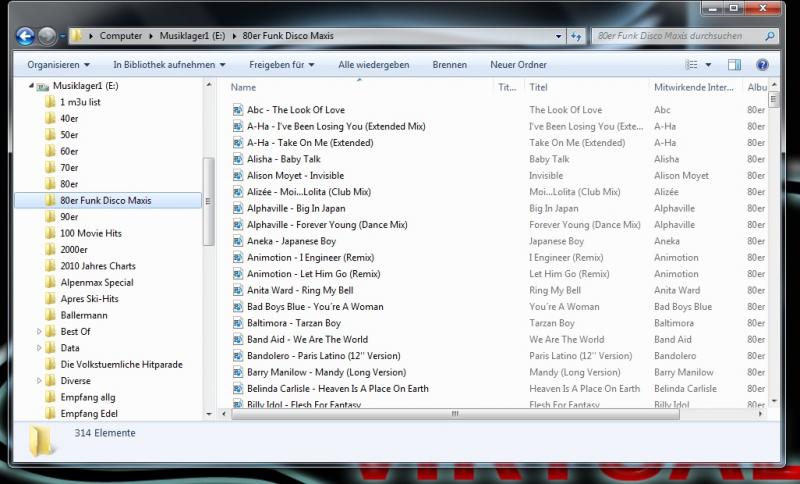The image size is (800, 484).
Task: Open In Bibliothek aufnehmen dropdown
Action: [x=169, y=65]
